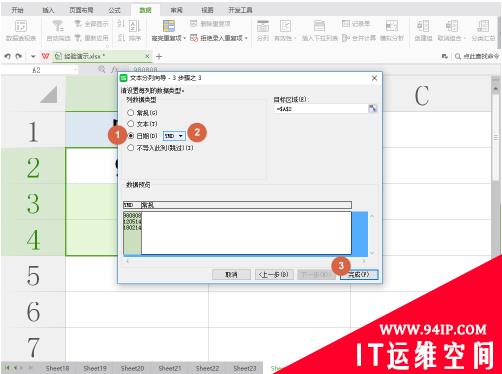The image size is (502, 374).
Task: Click the 自动筛选 auto filter icon
Action: point(58,26)
